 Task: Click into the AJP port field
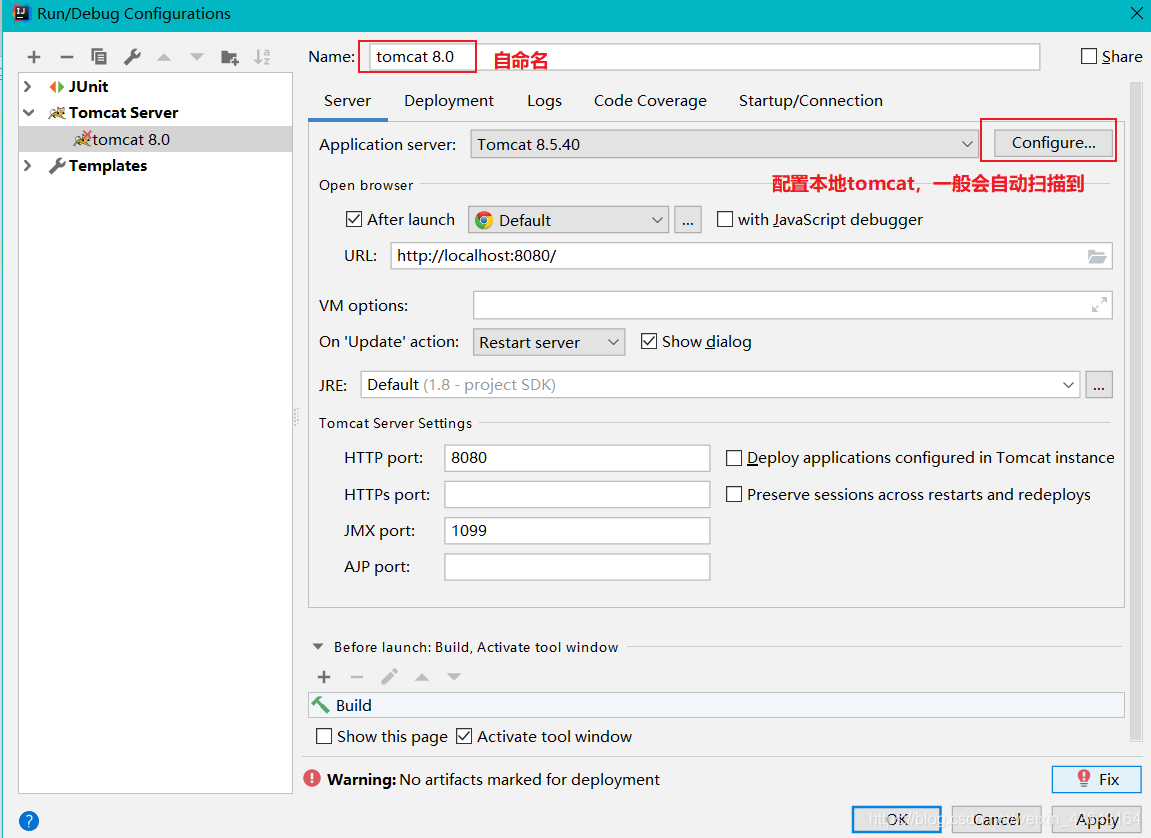coord(577,567)
